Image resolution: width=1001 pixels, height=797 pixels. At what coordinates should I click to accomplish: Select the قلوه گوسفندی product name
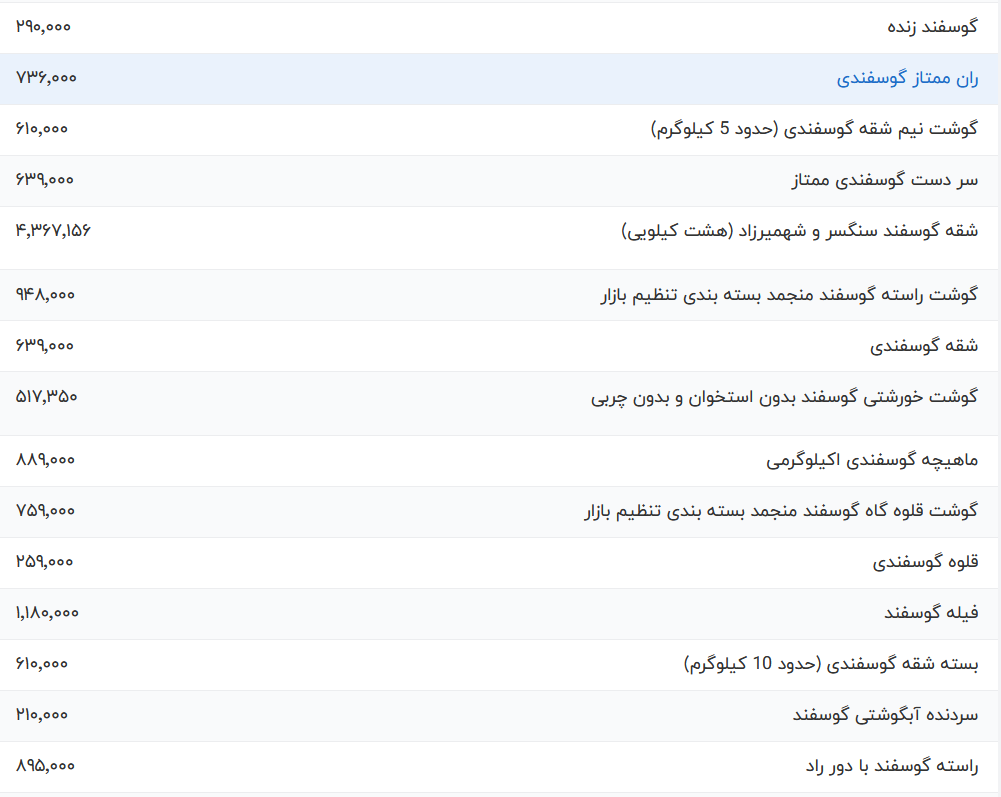point(925,562)
